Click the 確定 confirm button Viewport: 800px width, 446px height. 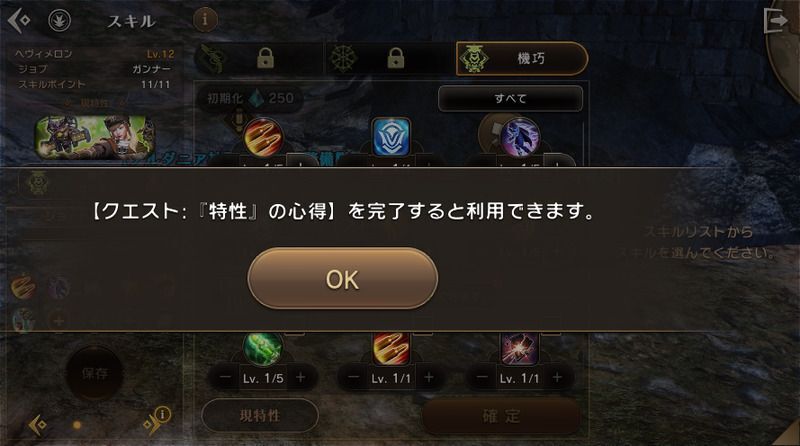click(501, 416)
